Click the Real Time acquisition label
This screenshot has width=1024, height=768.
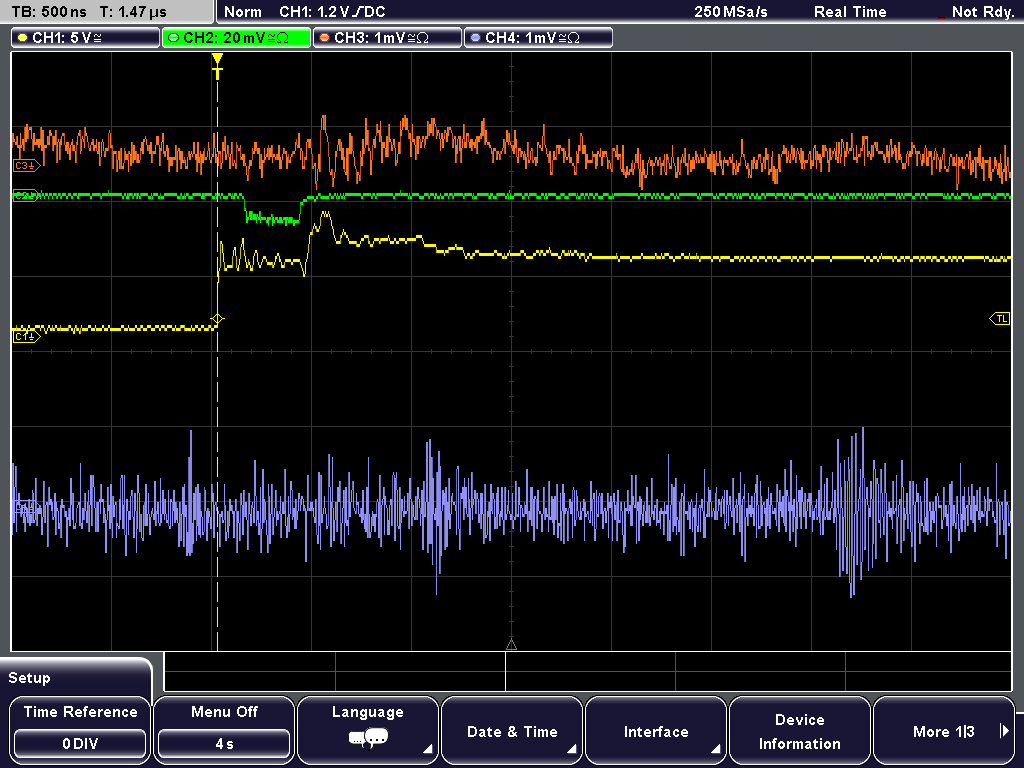[850, 12]
